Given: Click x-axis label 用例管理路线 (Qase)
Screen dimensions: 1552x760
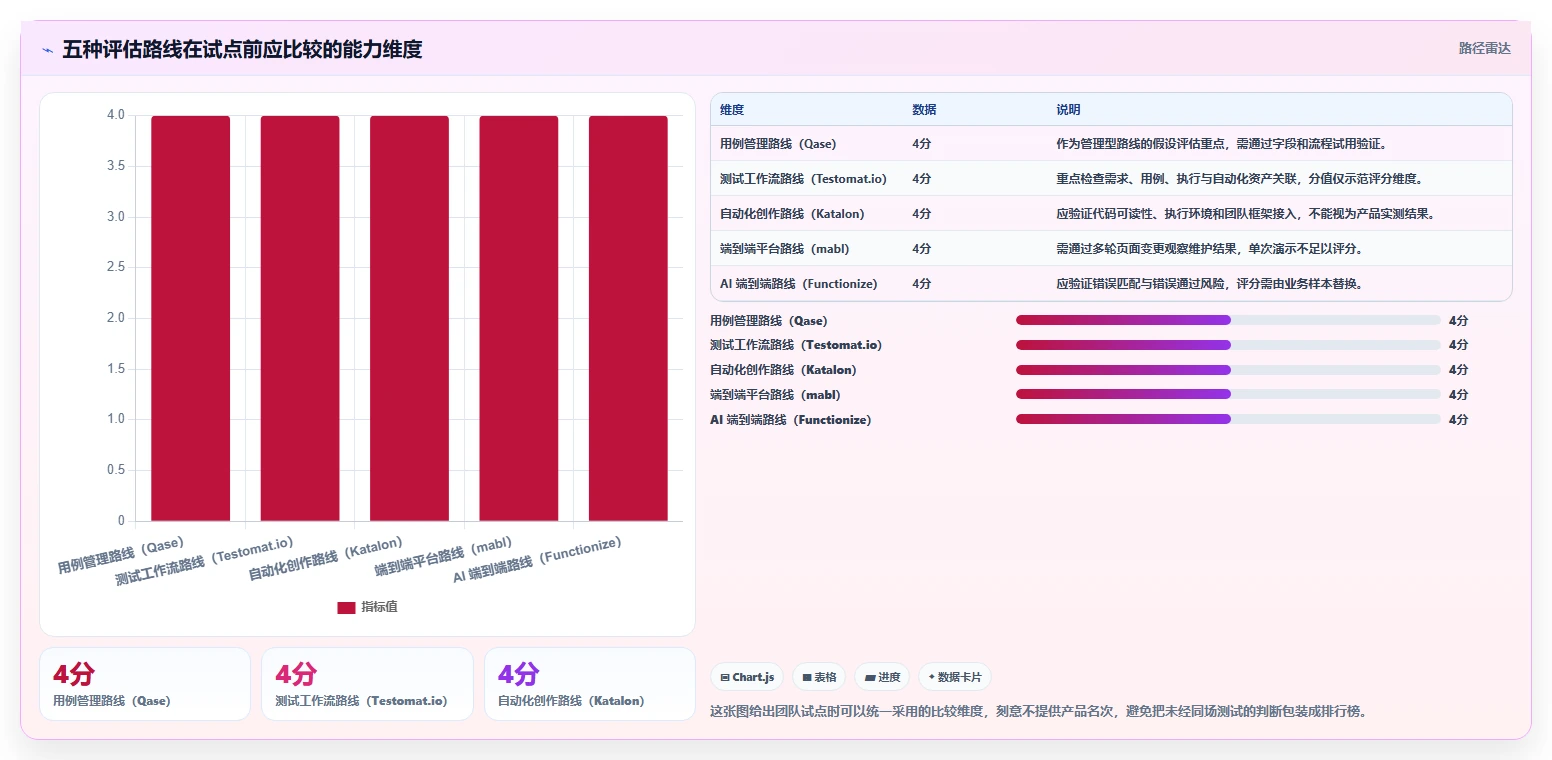Looking at the screenshot, I should point(121,555).
